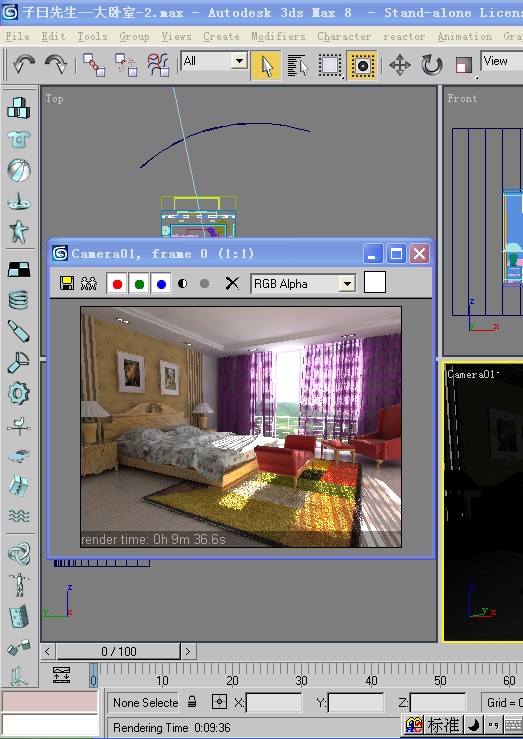The width and height of the screenshot is (523, 739).
Task: Open the reactor menu
Action: pos(404,36)
